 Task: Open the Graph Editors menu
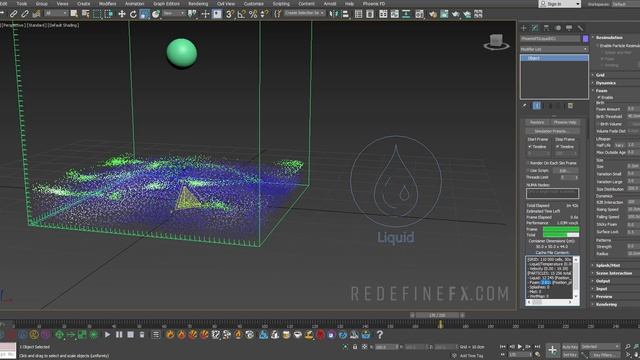point(166,4)
